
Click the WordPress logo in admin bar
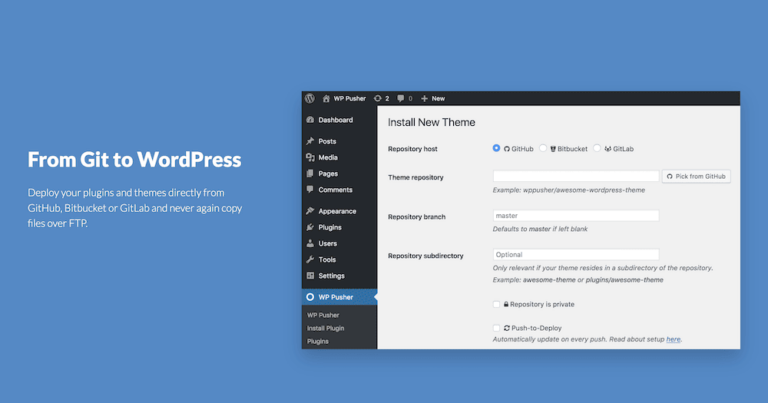pyautogui.click(x=310, y=99)
